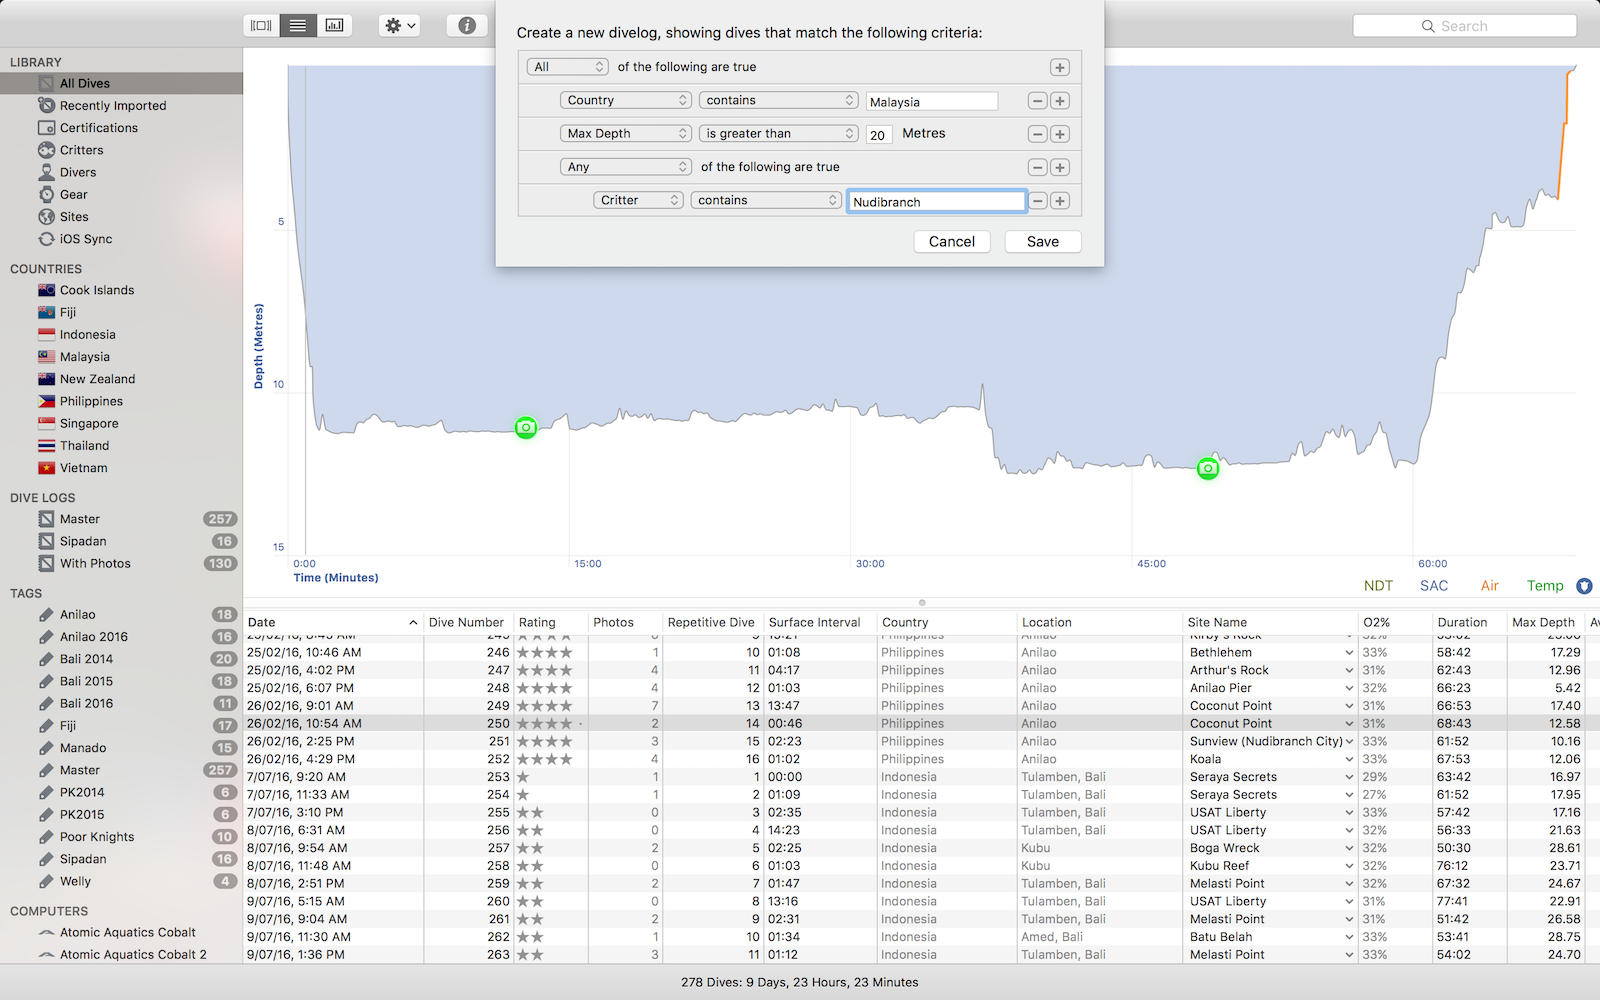Remove the Malaysia country rule with minus
1600x1000 pixels.
click(x=1037, y=101)
